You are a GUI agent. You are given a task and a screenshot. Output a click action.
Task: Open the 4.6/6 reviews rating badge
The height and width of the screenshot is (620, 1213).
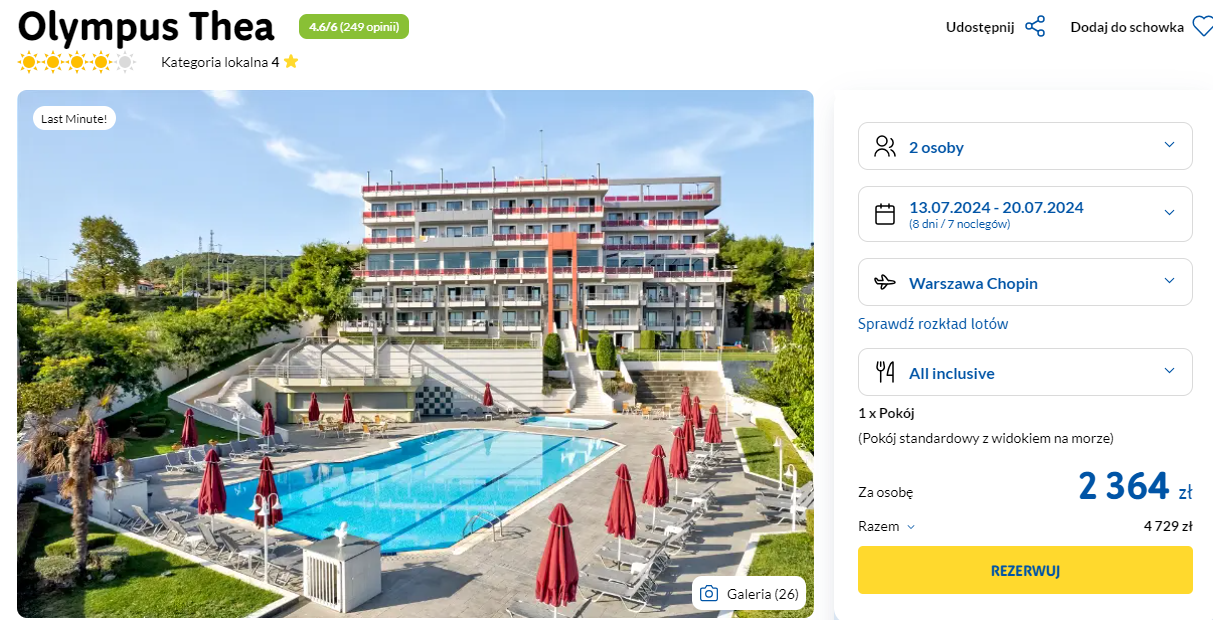354,27
